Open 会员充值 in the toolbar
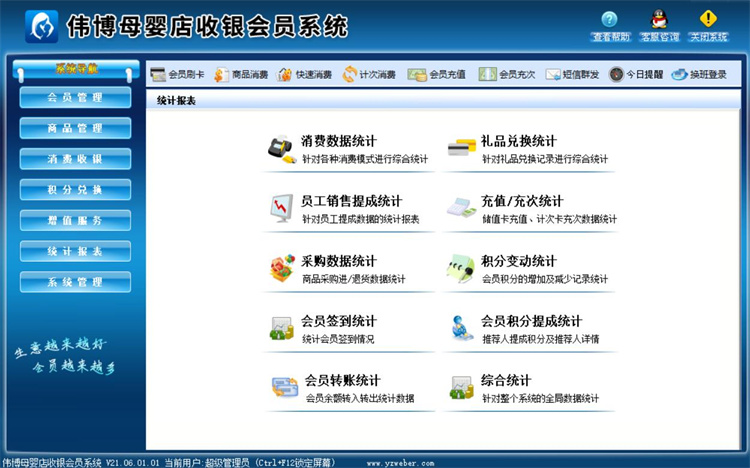 click(x=436, y=75)
